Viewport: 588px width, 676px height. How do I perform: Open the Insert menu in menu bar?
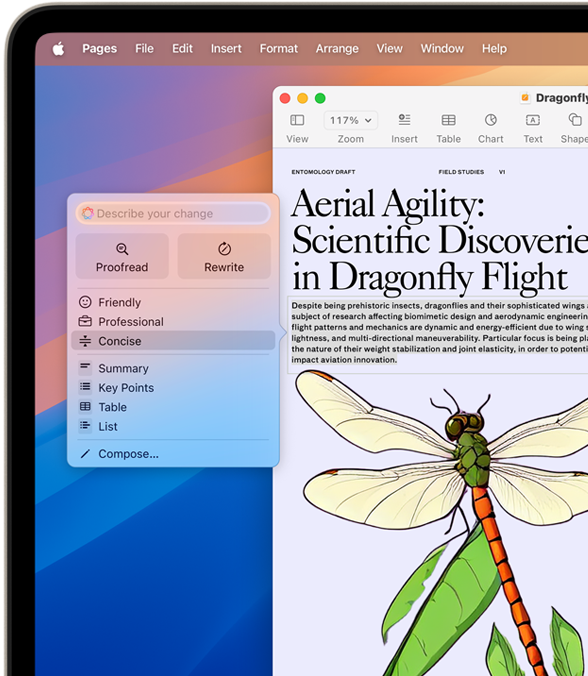point(226,49)
